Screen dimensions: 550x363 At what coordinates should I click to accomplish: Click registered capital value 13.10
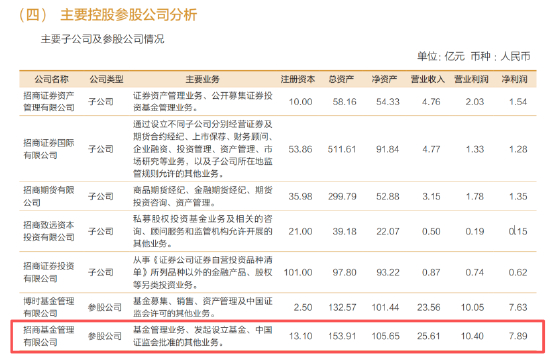coord(300,336)
